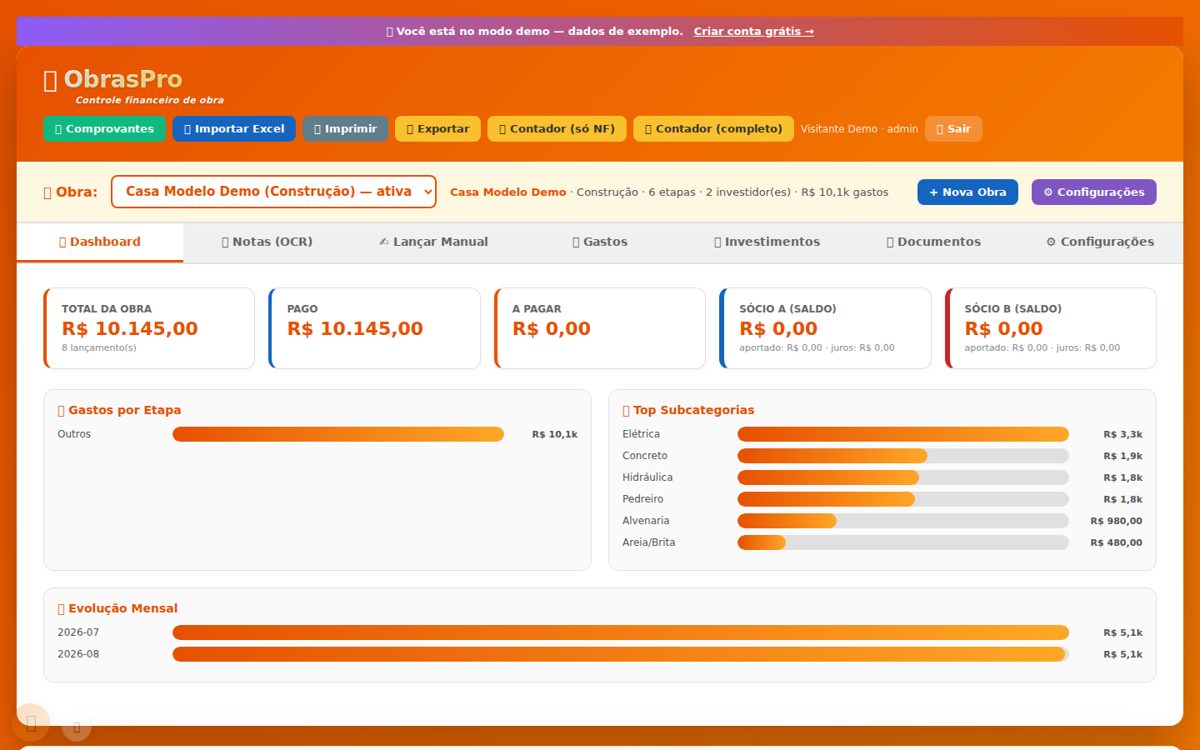Viewport: 1200px width, 750px height.
Task: Click the + Nova Obra button
Action: pos(968,192)
